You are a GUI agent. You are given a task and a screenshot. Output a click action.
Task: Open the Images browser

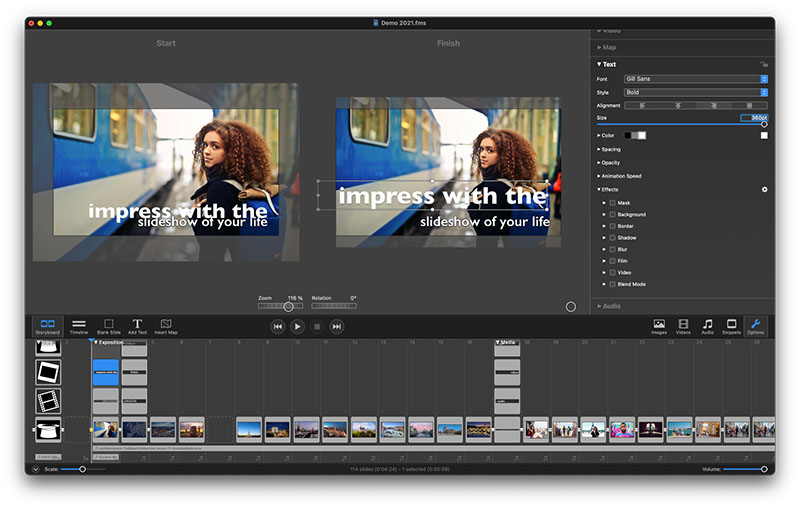(x=659, y=326)
